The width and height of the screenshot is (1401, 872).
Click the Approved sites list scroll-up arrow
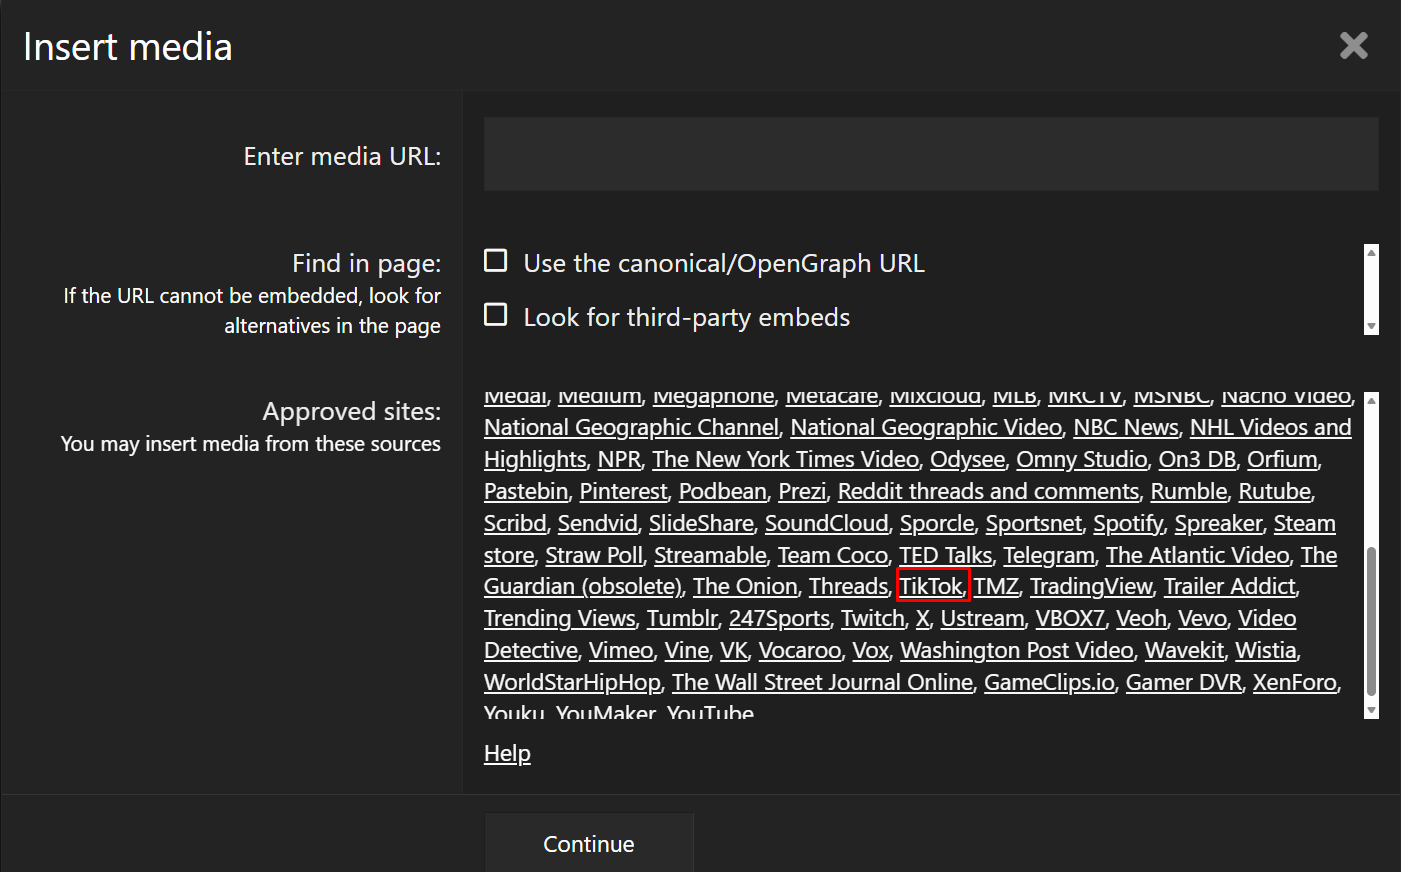pos(1371,400)
